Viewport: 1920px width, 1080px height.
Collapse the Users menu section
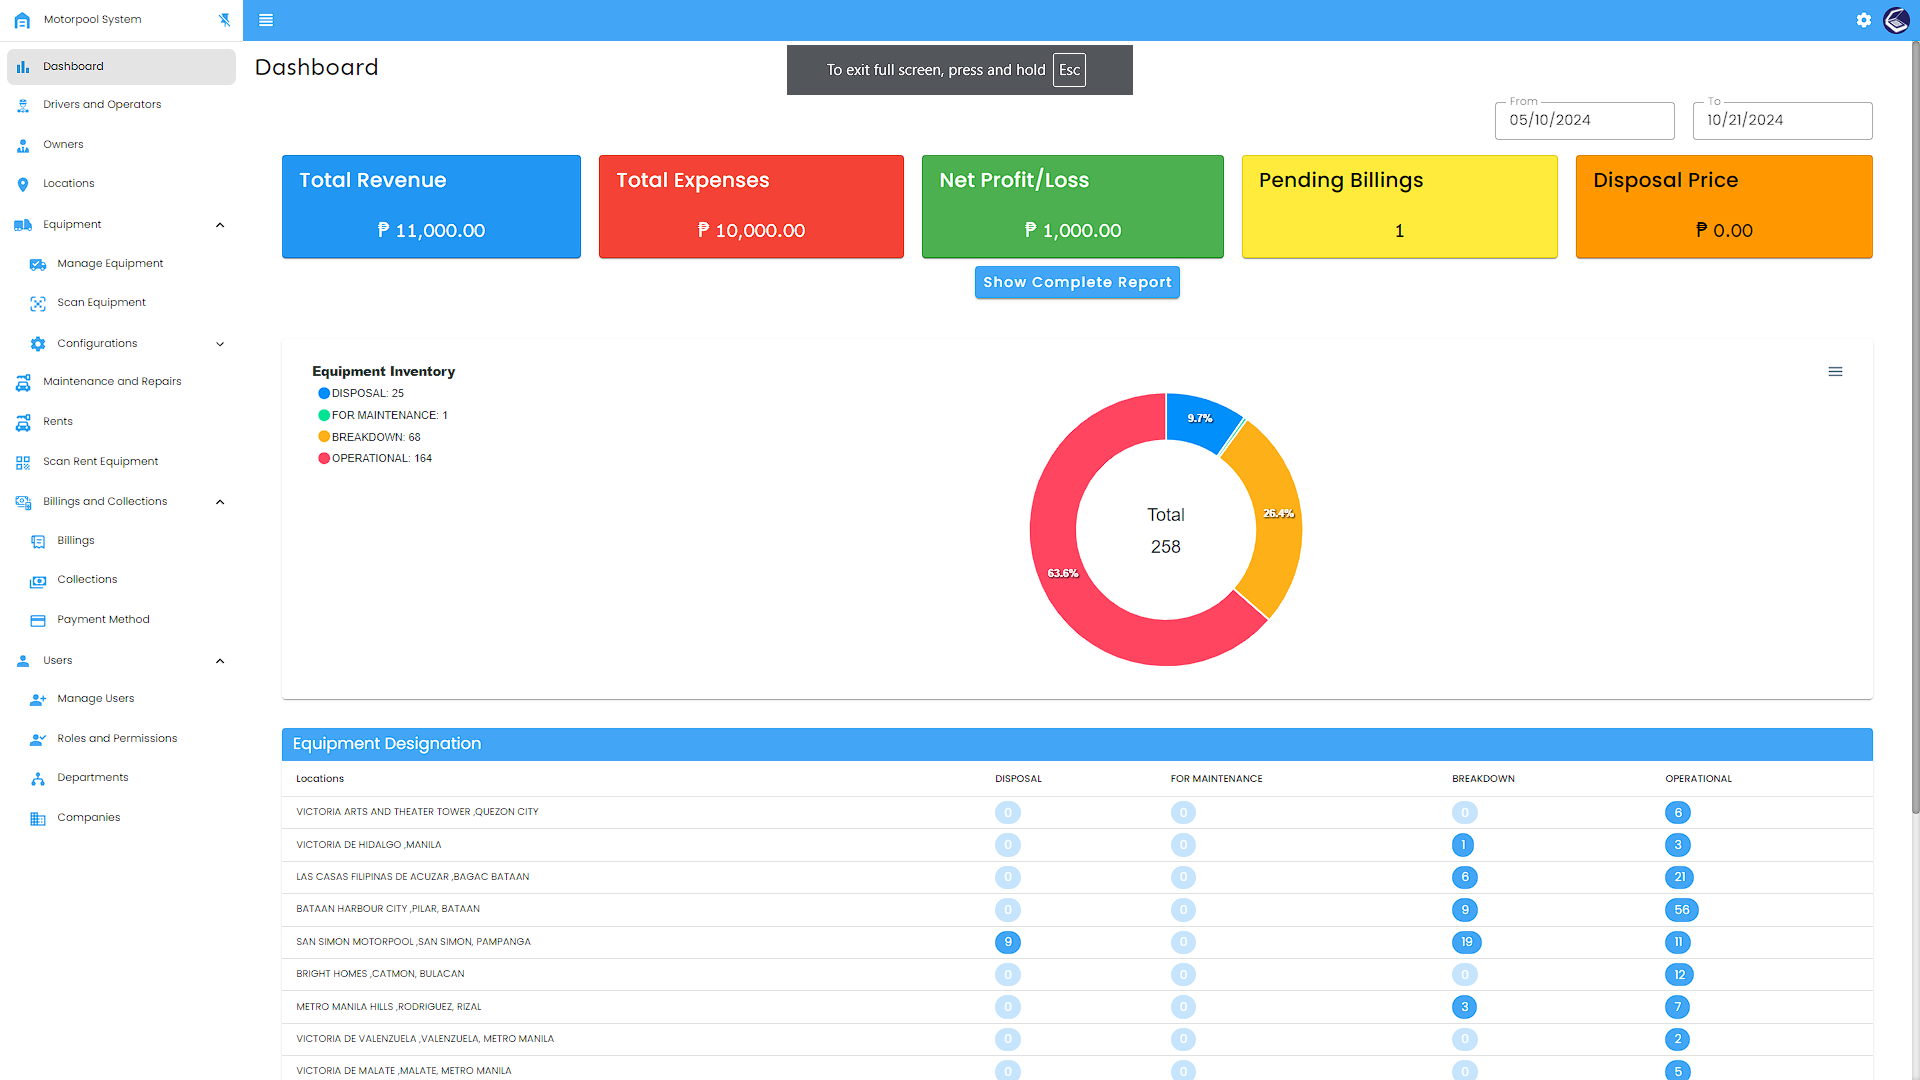click(x=220, y=661)
